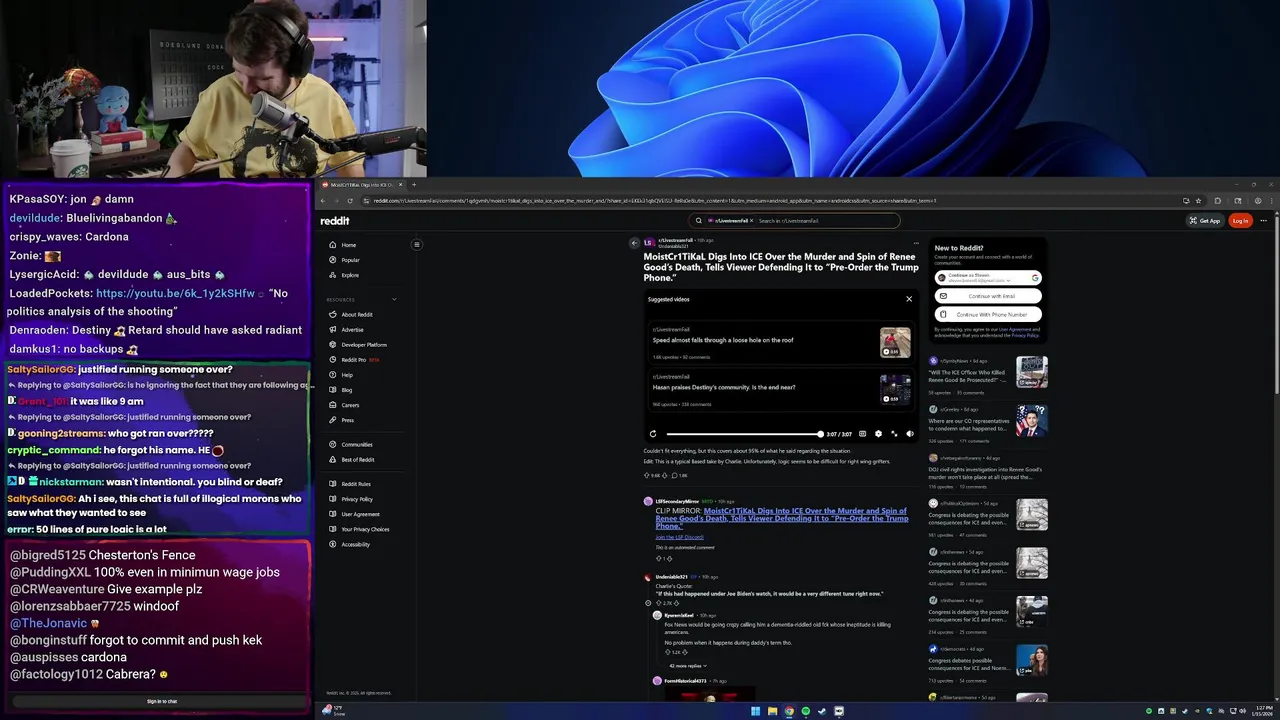Collapse the Resources section chevron
The height and width of the screenshot is (720, 1280).
point(394,299)
